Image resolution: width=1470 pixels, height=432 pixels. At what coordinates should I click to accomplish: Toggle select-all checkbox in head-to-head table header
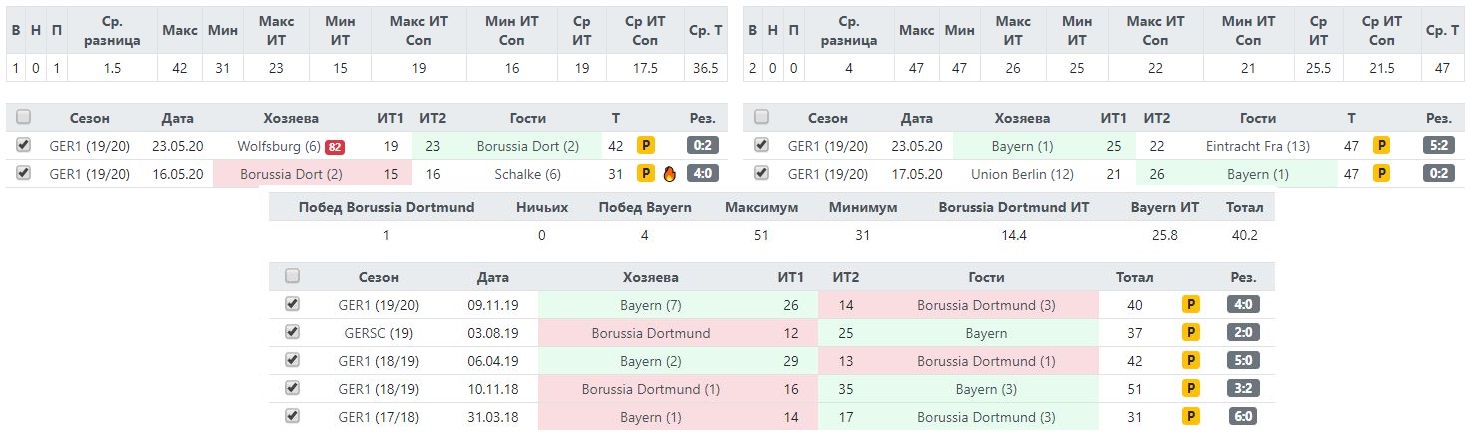pos(292,276)
